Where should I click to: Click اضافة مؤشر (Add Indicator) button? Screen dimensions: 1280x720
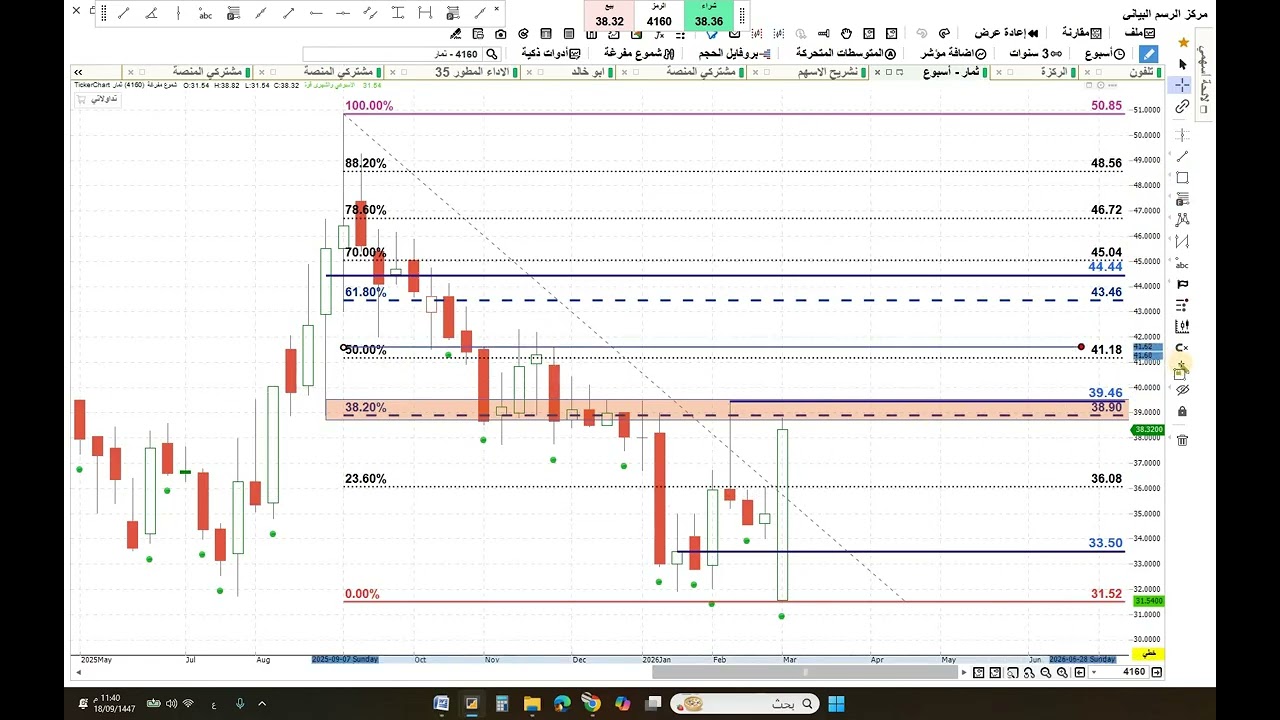point(954,54)
